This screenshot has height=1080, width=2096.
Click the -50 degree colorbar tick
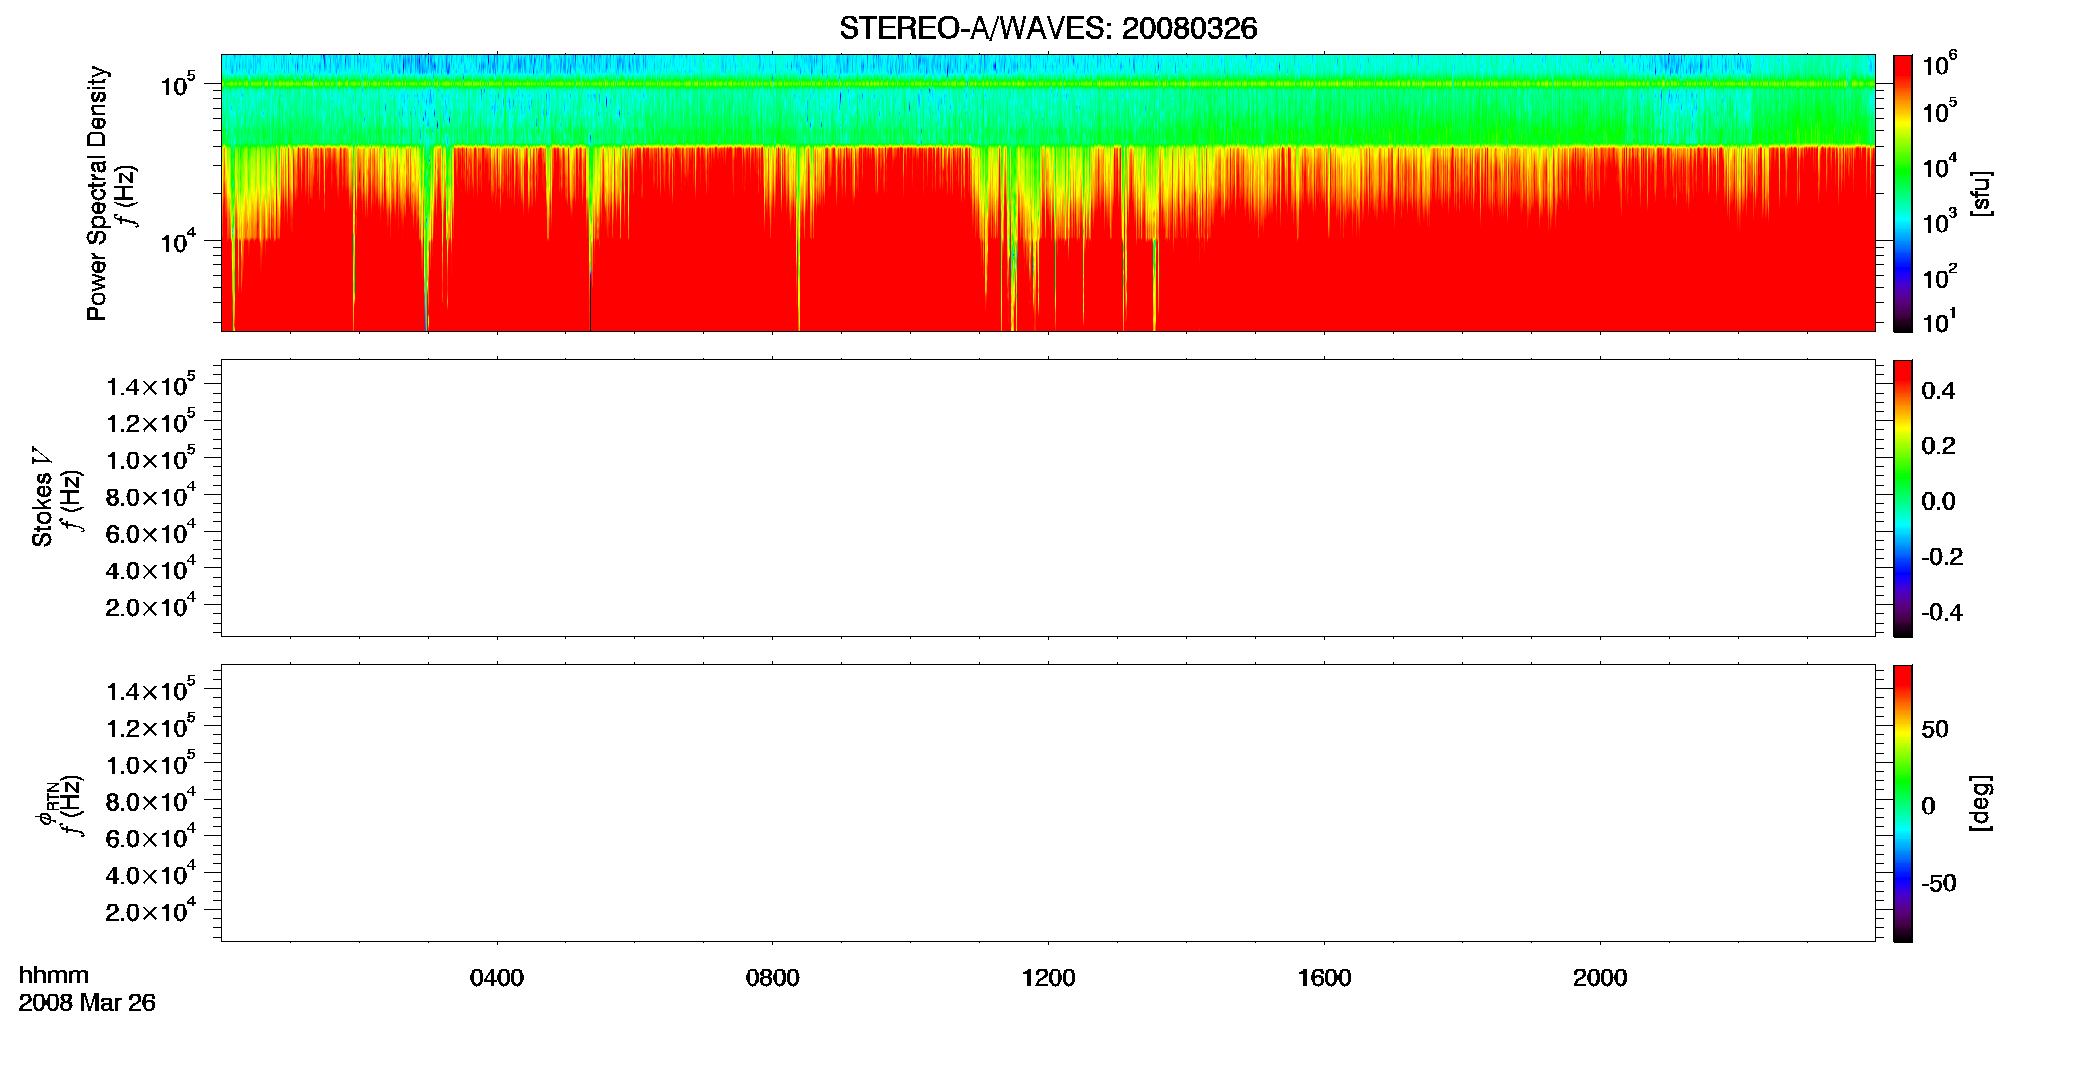point(1939,883)
